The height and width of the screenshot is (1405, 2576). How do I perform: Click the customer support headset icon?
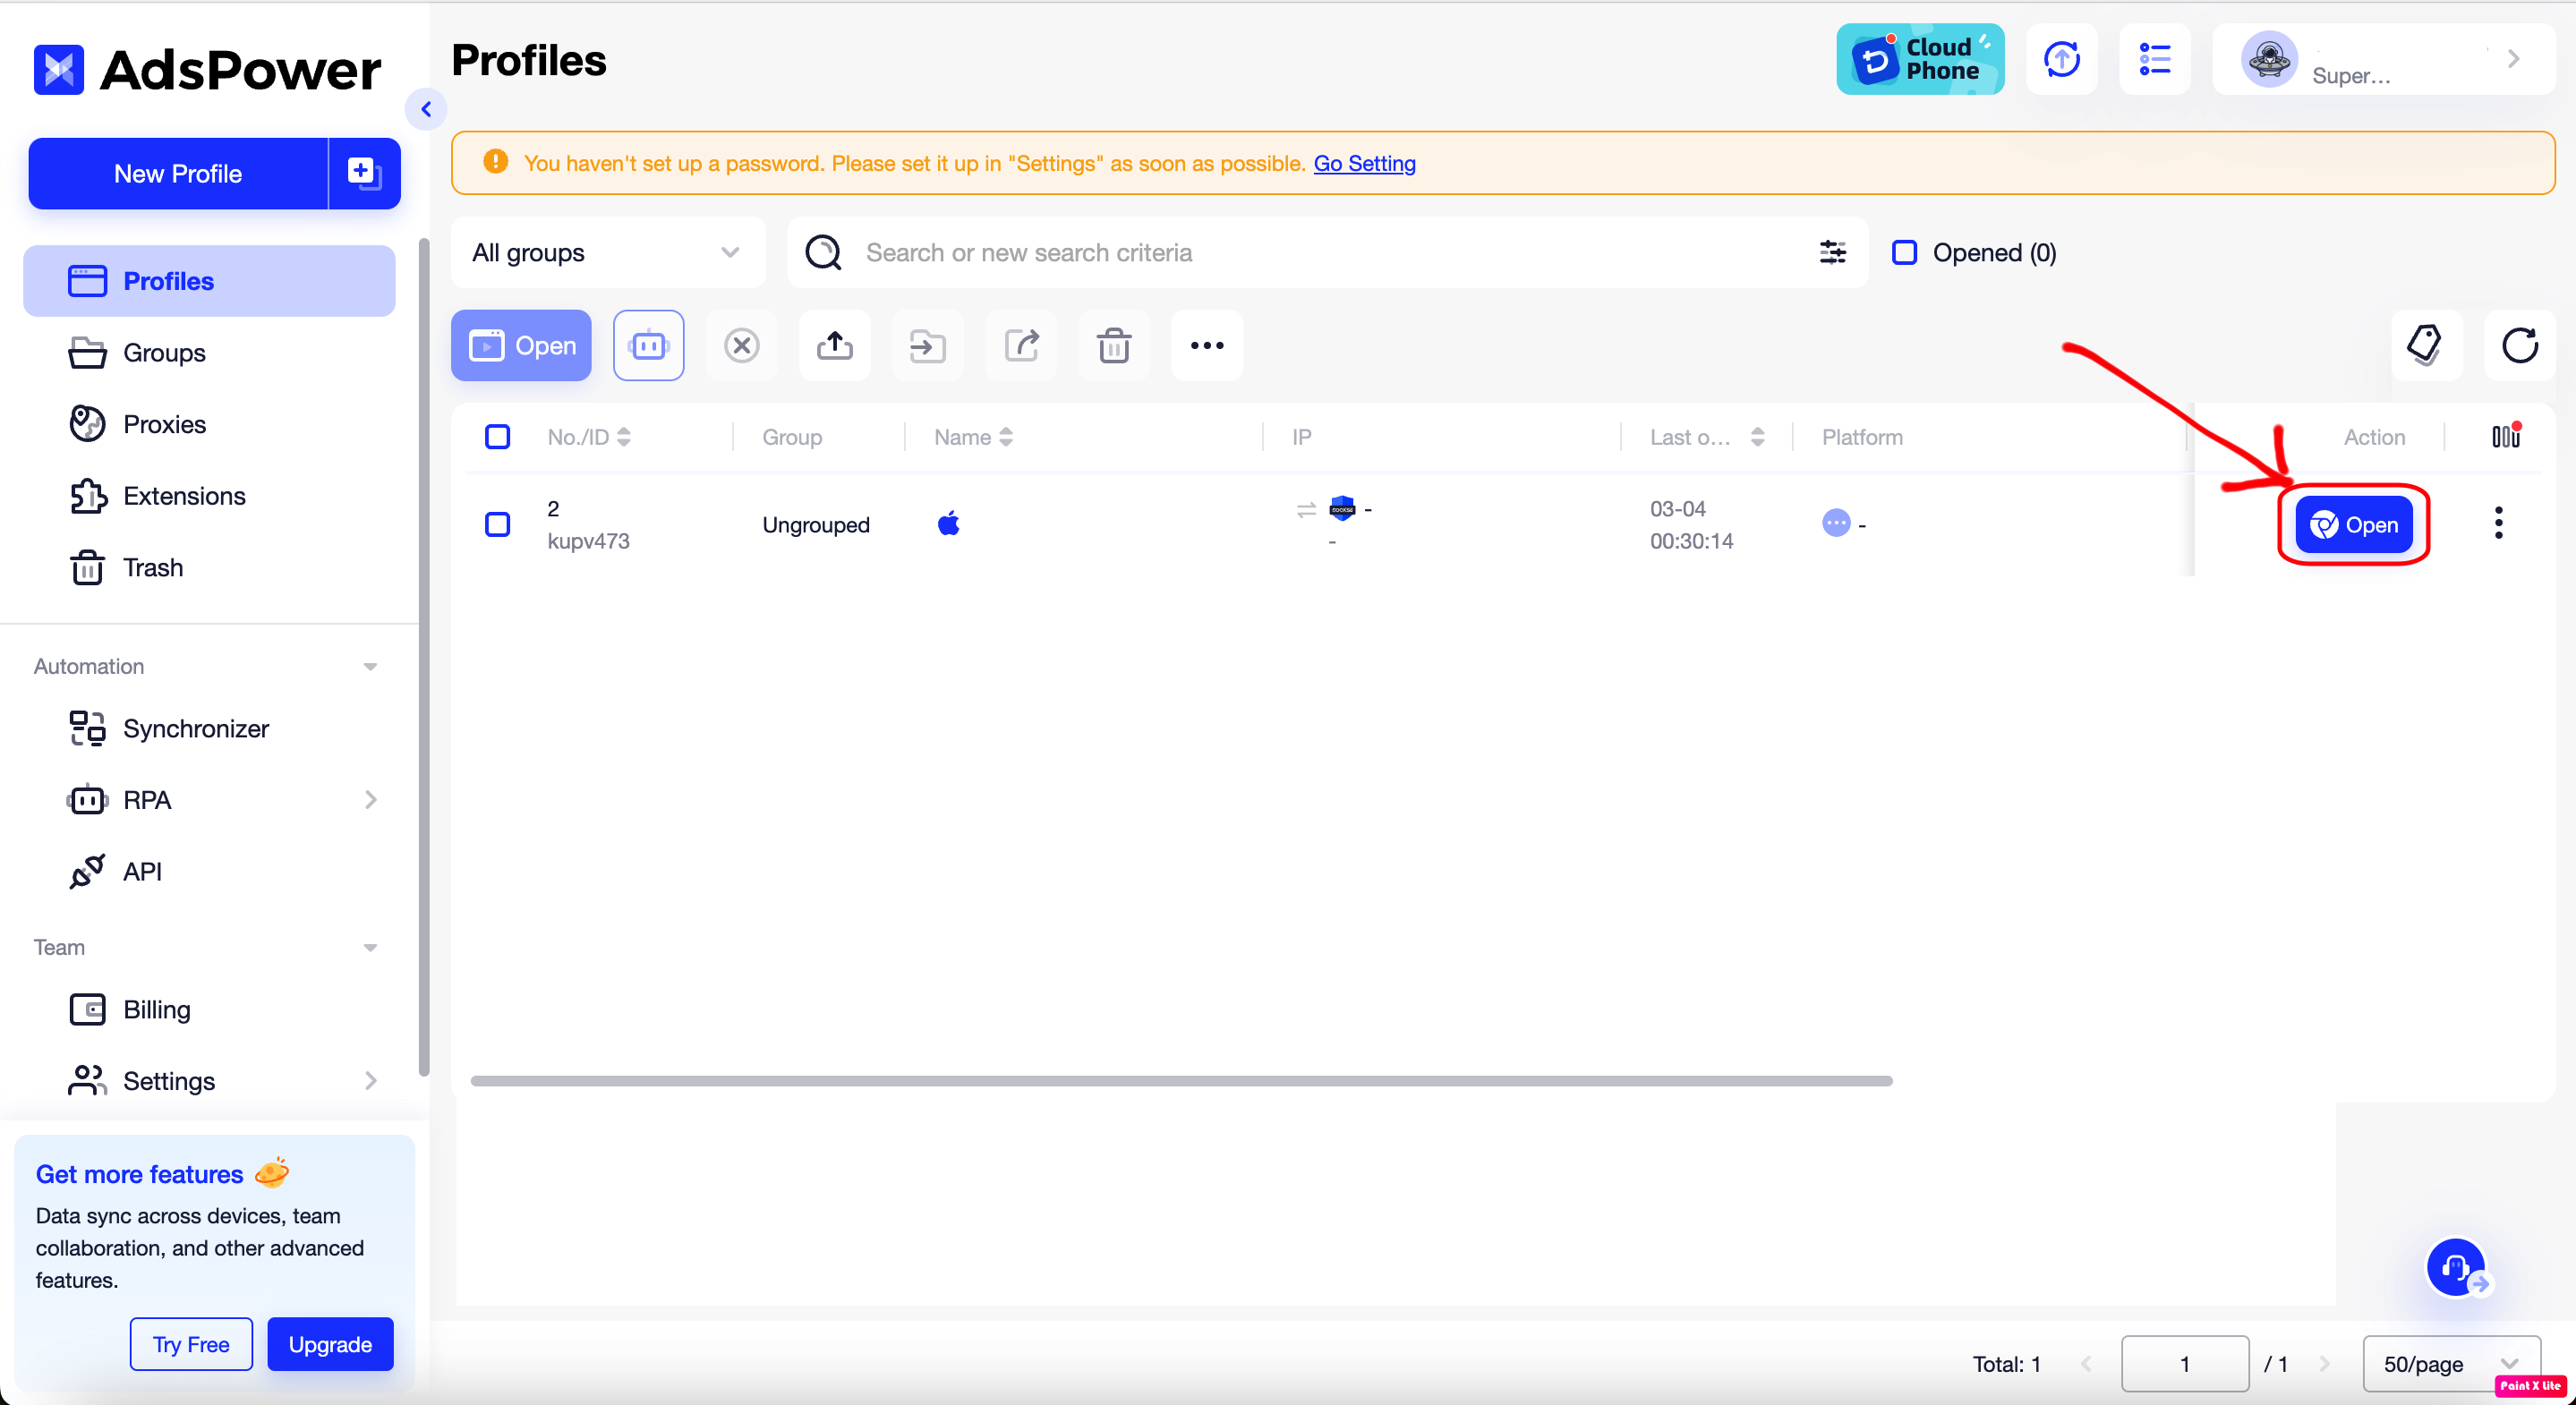pos(2455,1267)
